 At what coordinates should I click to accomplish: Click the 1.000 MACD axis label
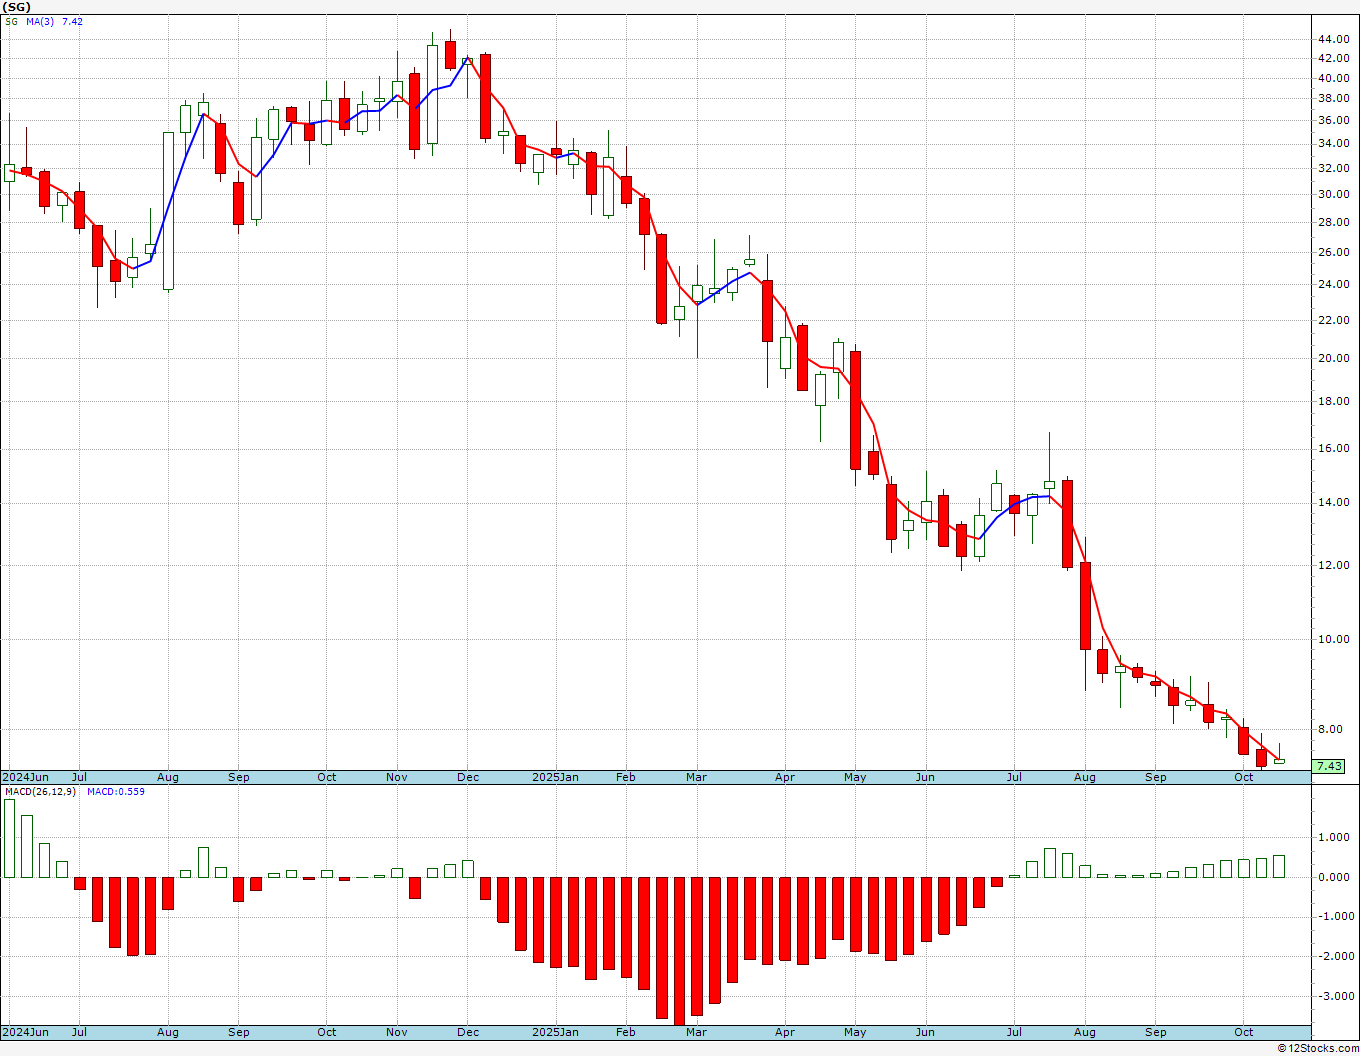(1333, 838)
